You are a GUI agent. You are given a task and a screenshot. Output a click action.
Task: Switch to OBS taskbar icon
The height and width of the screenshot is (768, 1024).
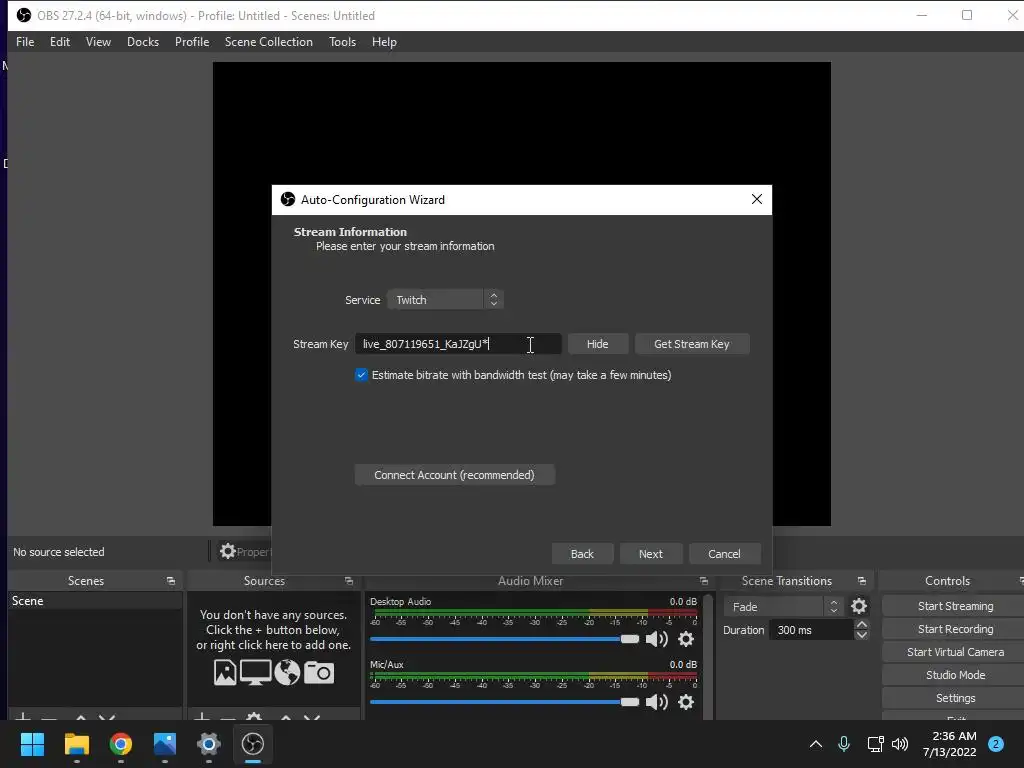[x=253, y=744]
